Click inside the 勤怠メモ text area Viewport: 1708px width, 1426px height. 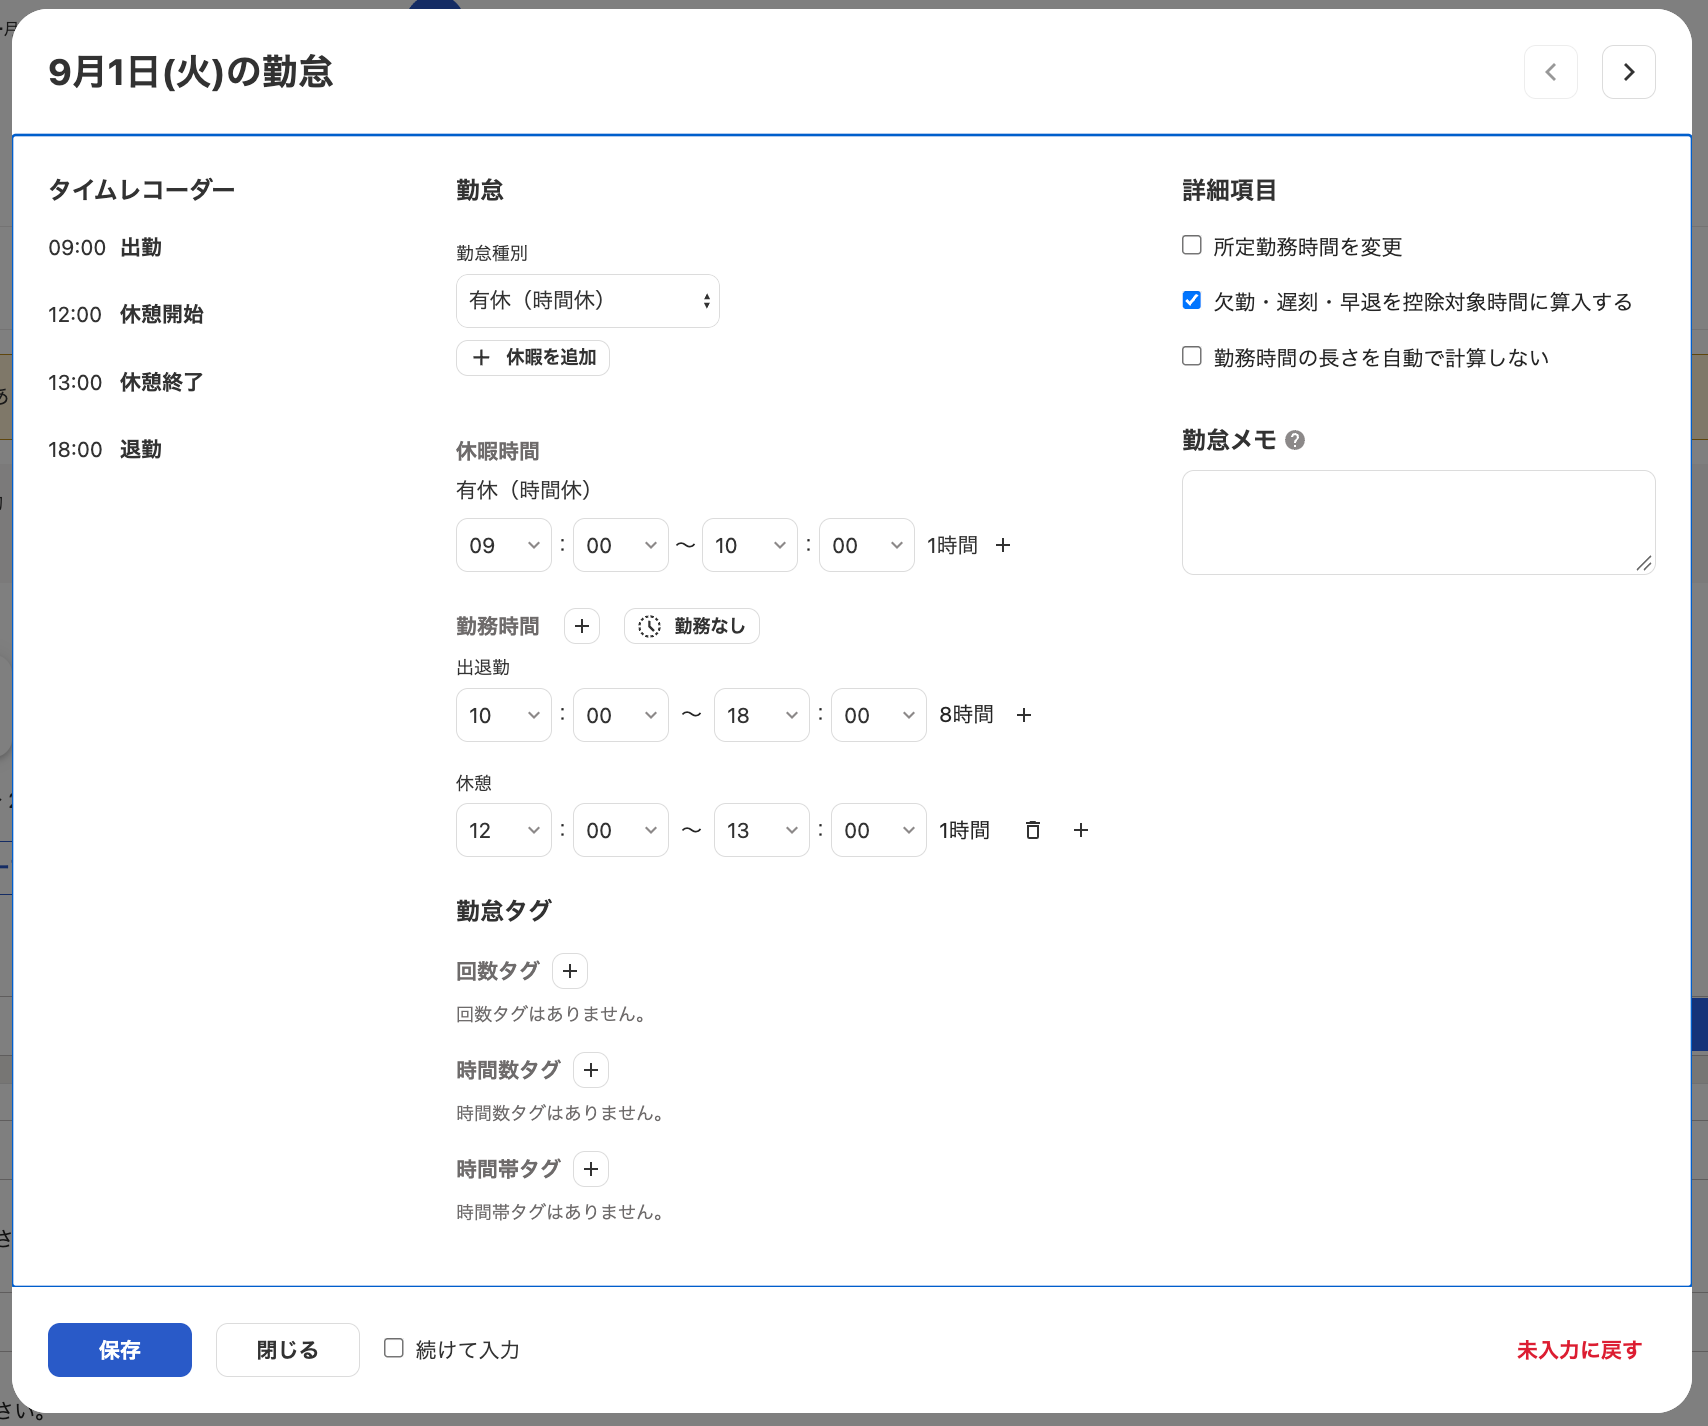1419,522
